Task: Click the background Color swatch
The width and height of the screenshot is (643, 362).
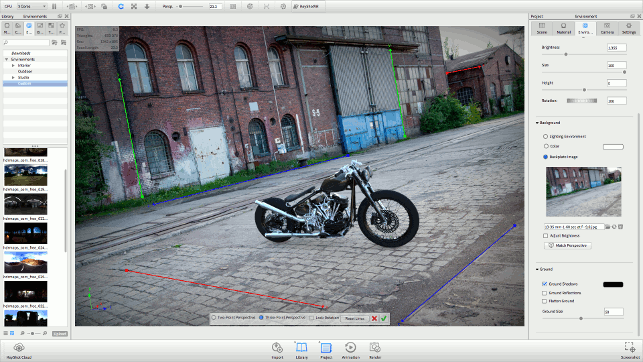Action: click(613, 146)
